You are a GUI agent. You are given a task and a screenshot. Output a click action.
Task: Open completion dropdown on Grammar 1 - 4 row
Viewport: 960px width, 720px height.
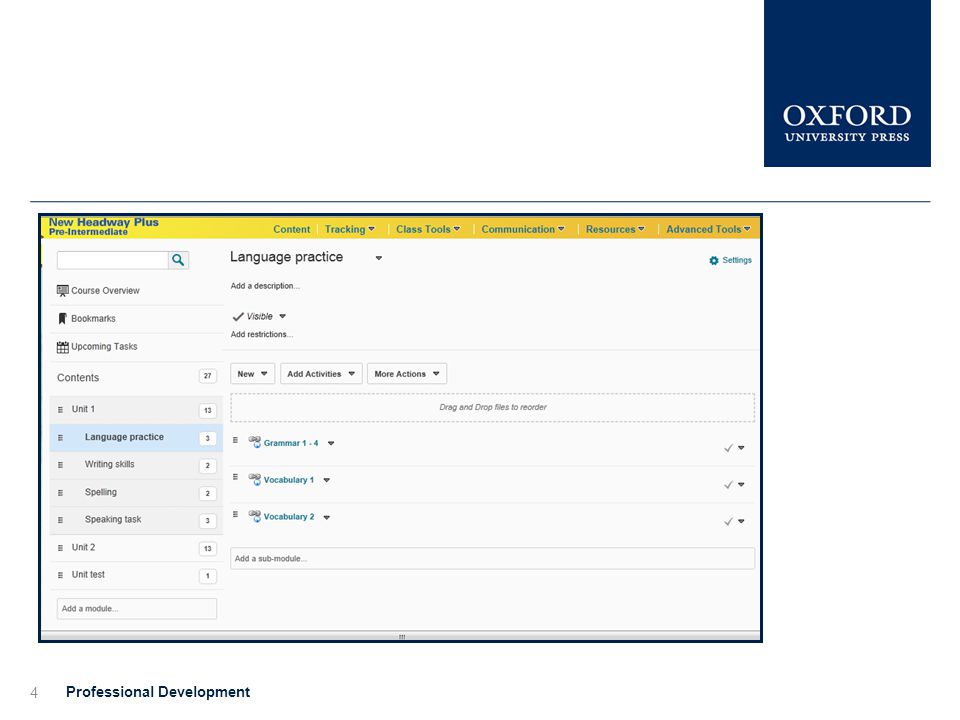click(741, 448)
